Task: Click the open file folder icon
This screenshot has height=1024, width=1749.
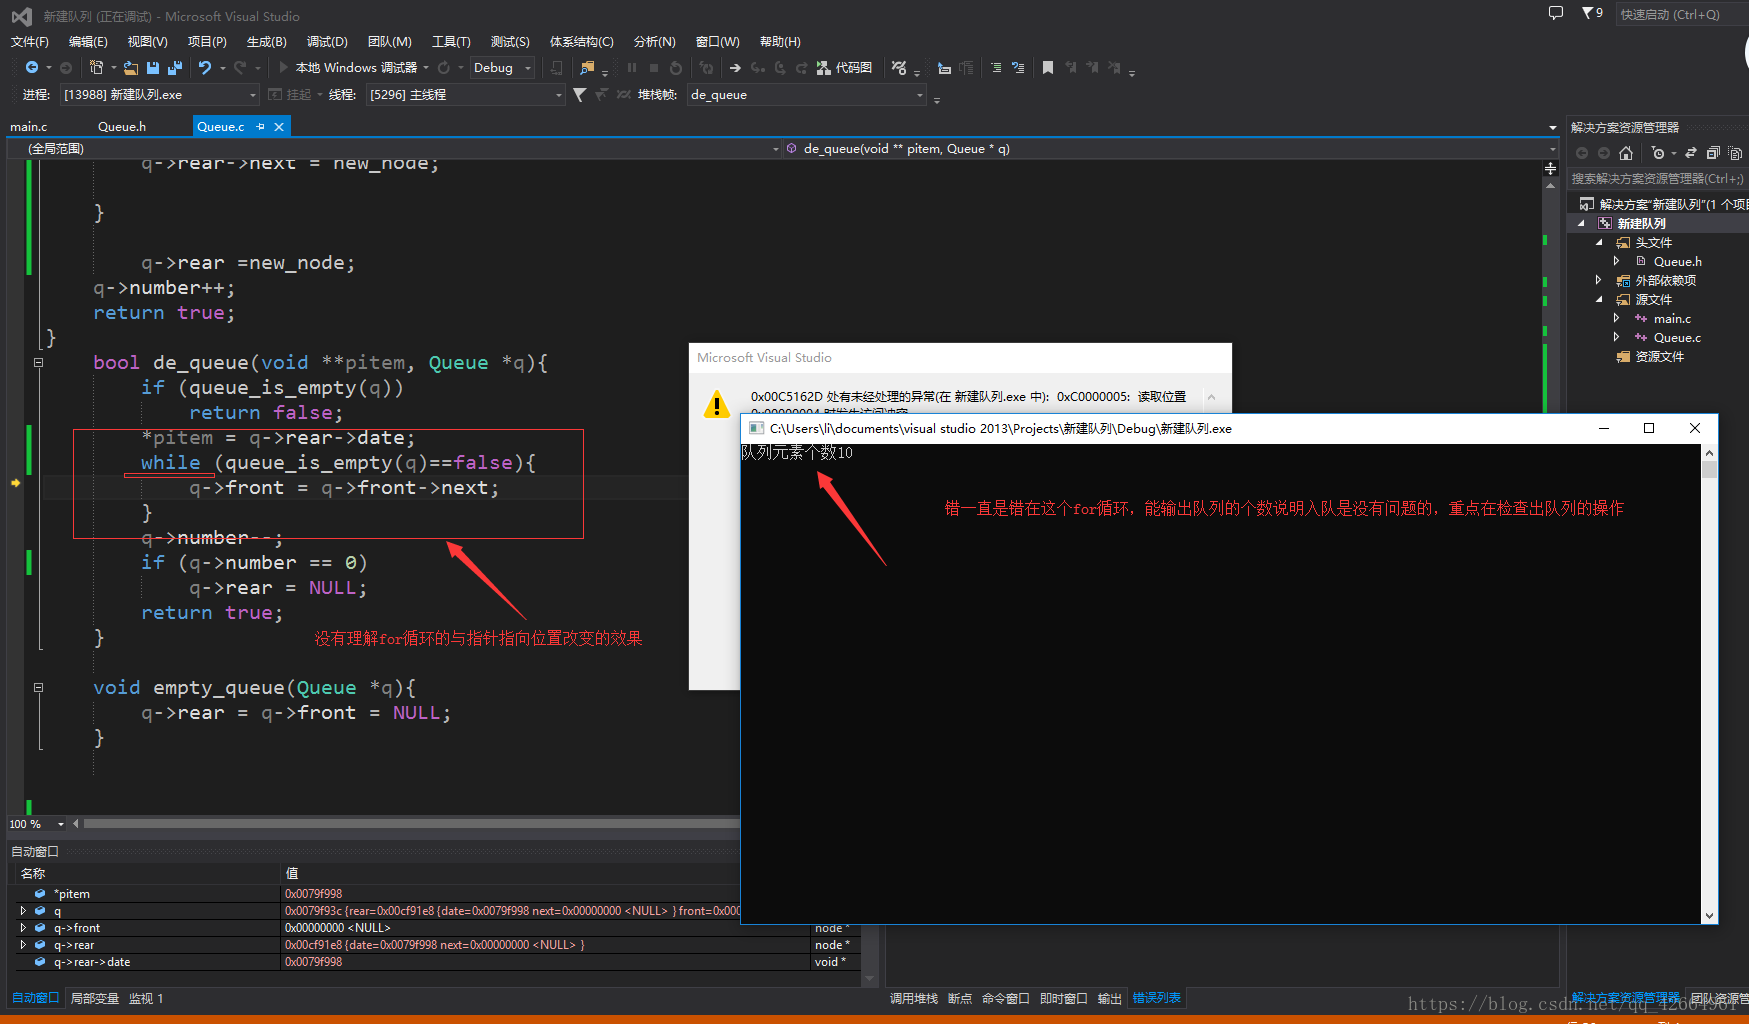Action: point(131,67)
